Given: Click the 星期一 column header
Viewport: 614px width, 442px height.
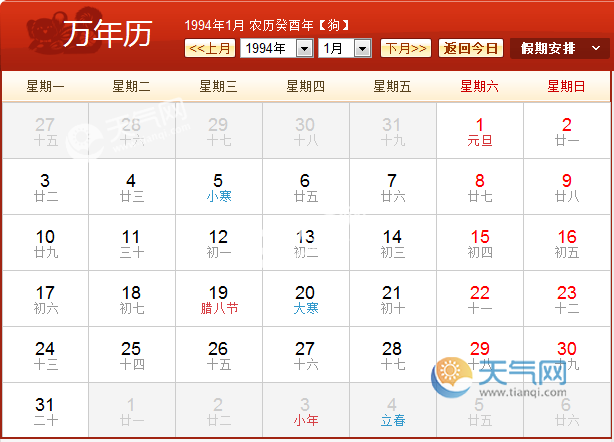Looking at the screenshot, I should 44,87.
